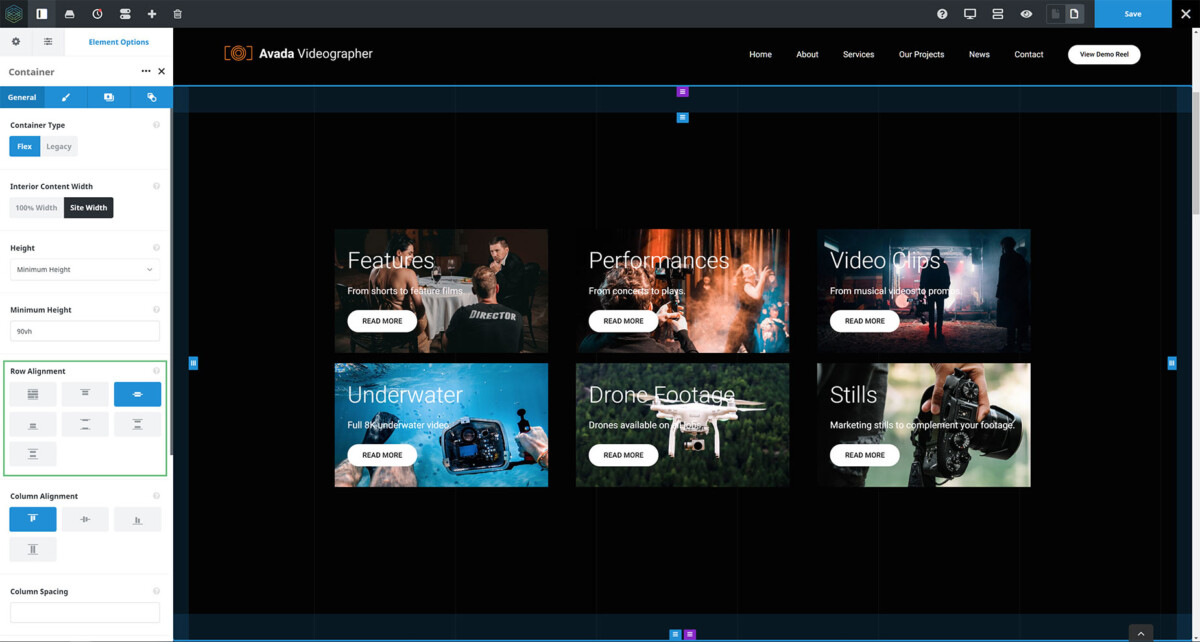Open help using the question mark icon
Viewport: 1200px width, 642px height.
[941, 14]
